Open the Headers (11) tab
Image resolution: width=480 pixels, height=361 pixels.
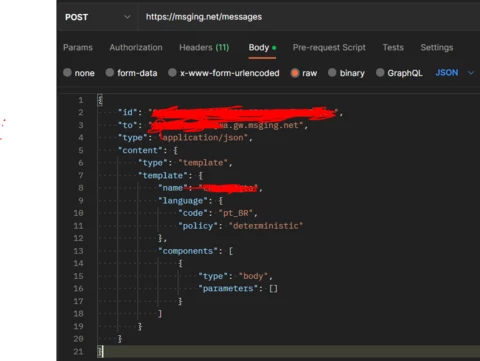(x=204, y=47)
